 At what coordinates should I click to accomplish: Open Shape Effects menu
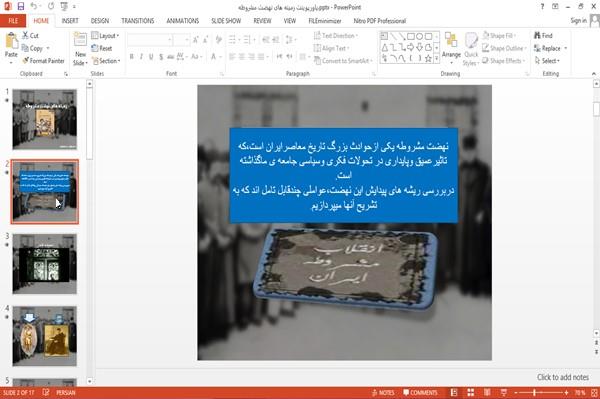(503, 60)
